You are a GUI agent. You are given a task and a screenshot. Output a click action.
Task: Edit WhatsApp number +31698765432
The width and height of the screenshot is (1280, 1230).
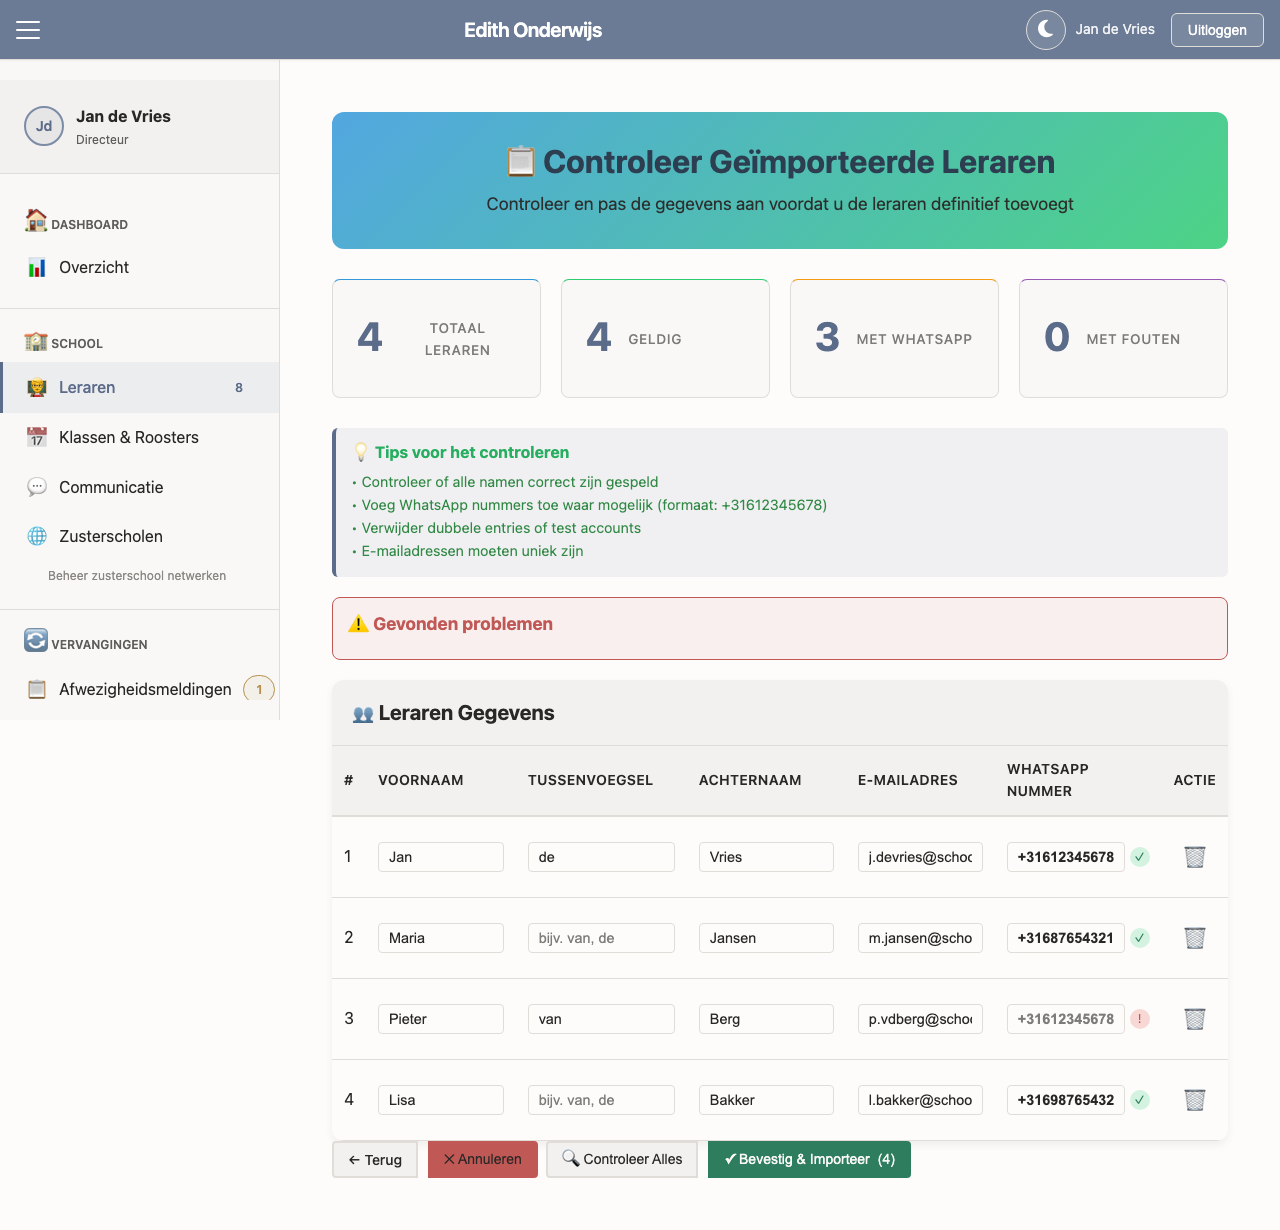click(1066, 1100)
